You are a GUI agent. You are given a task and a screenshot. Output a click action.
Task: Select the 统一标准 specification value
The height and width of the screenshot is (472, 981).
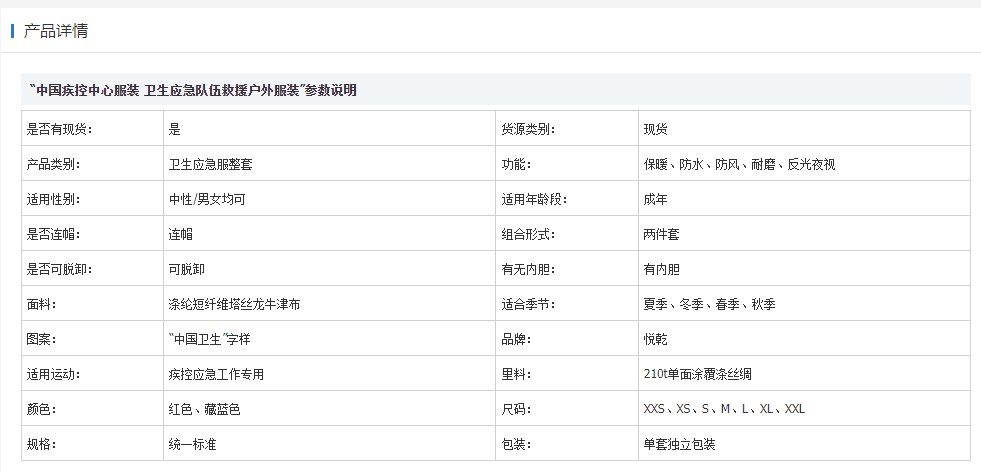[193, 444]
